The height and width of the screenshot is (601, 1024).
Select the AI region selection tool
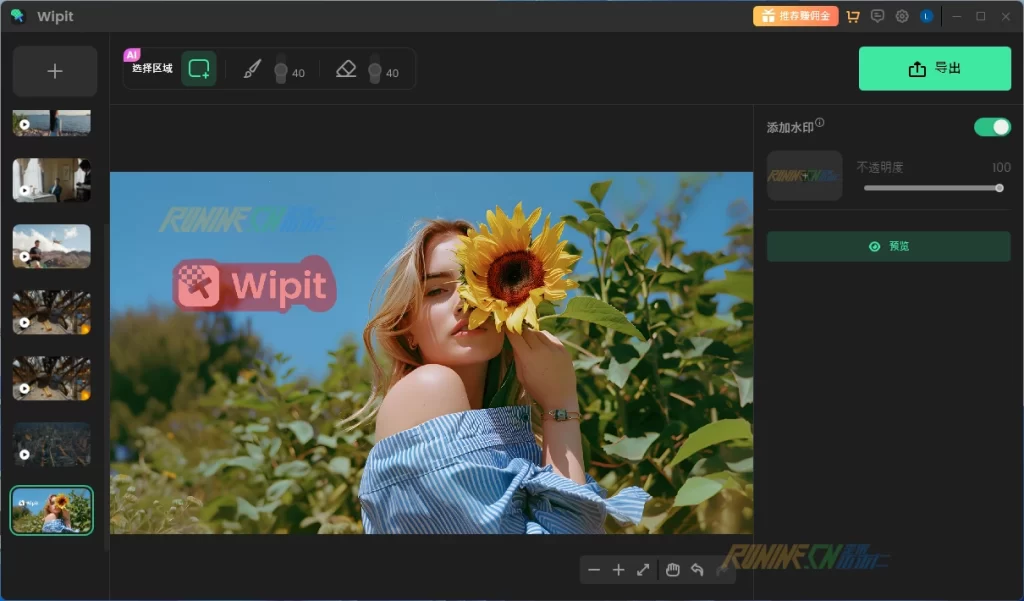(199, 69)
